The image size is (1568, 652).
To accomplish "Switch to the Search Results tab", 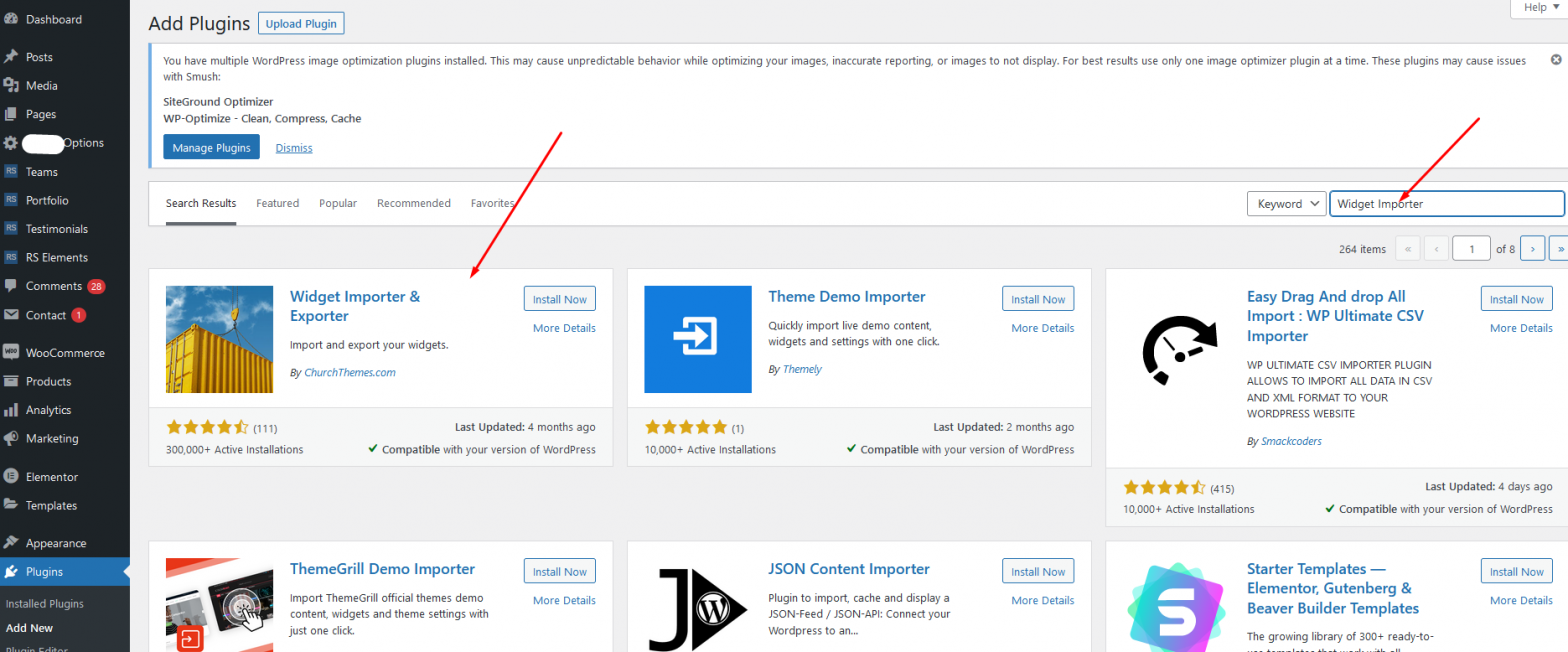I will pyautogui.click(x=201, y=203).
